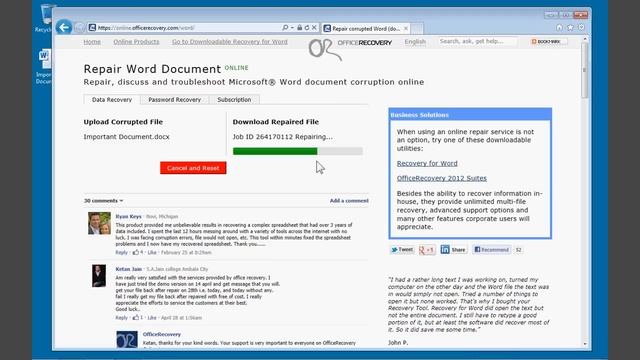Click the Bookmark share button

549,42
